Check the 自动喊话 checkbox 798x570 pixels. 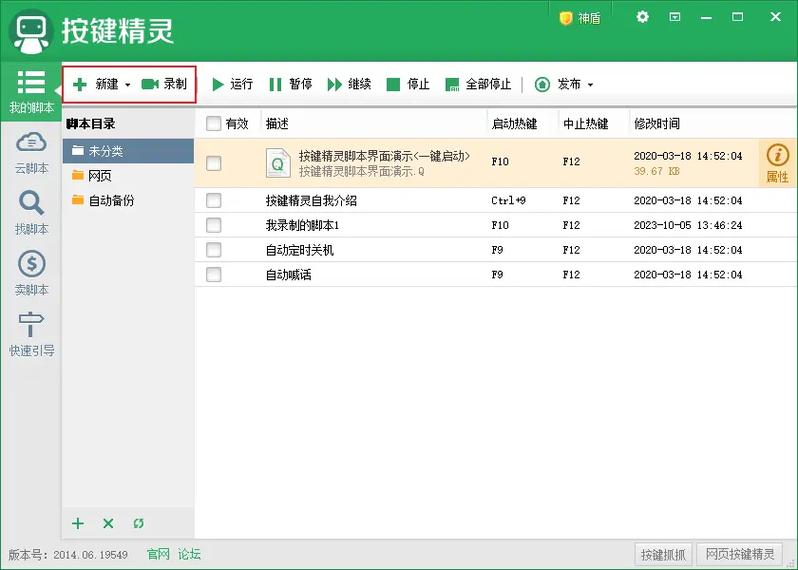point(213,275)
